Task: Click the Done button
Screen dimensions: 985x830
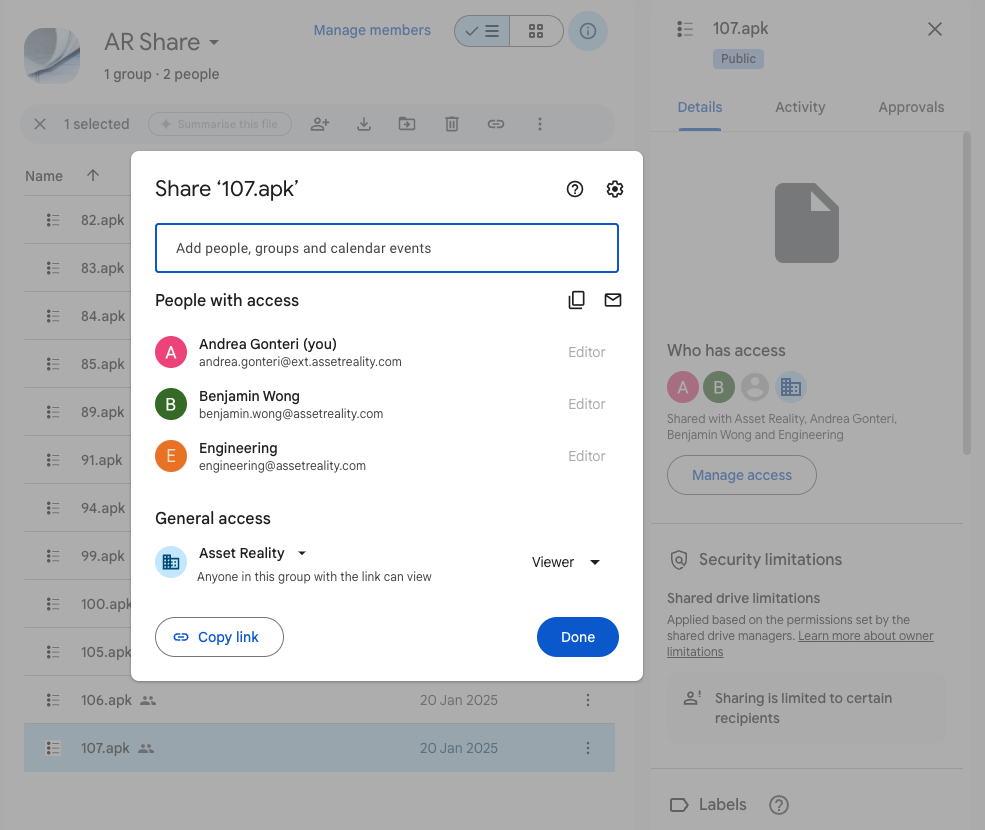Action: tap(577, 637)
